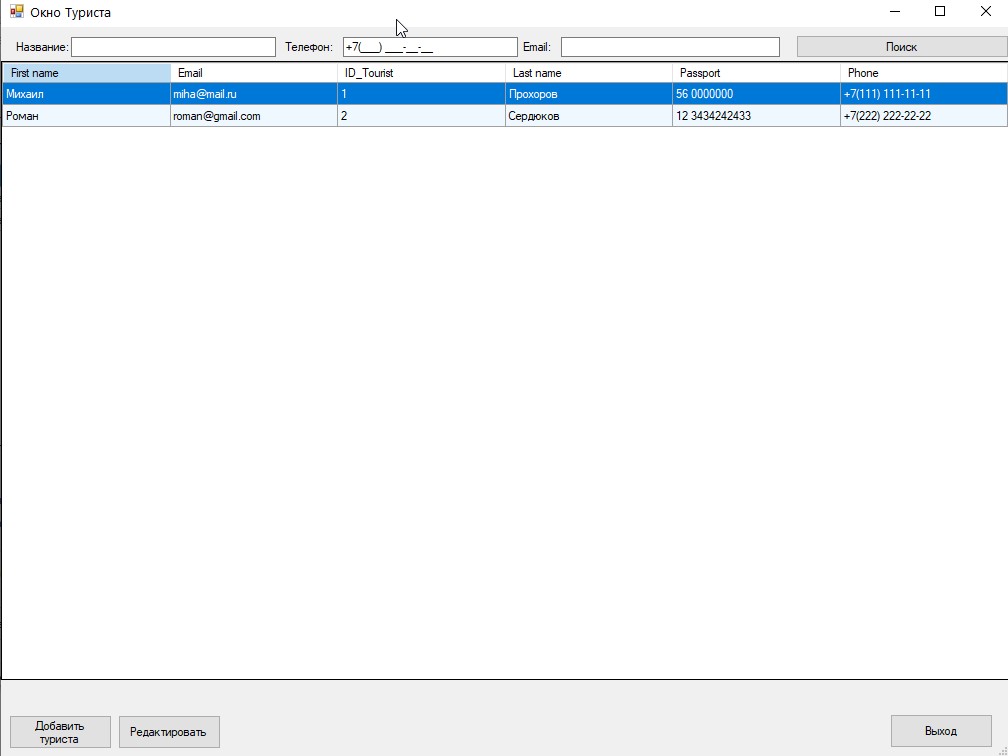
Task: Sort by First name column header
Action: (87, 73)
